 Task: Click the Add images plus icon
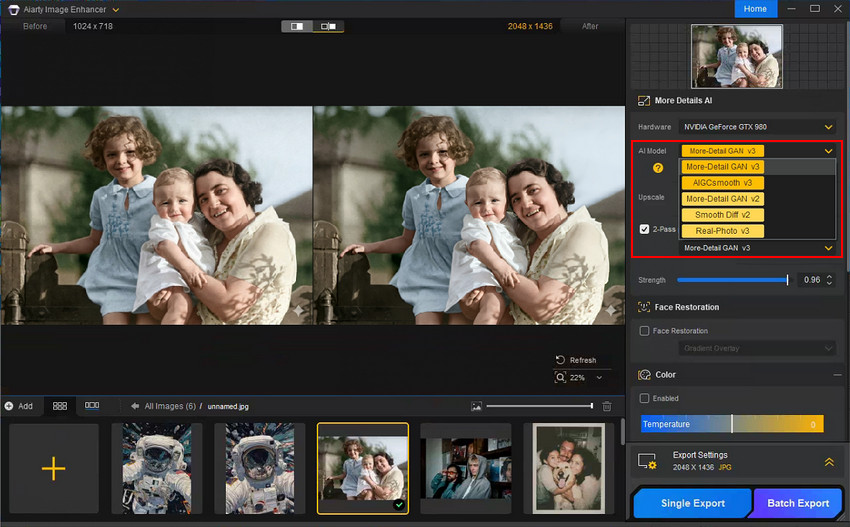click(x=9, y=406)
